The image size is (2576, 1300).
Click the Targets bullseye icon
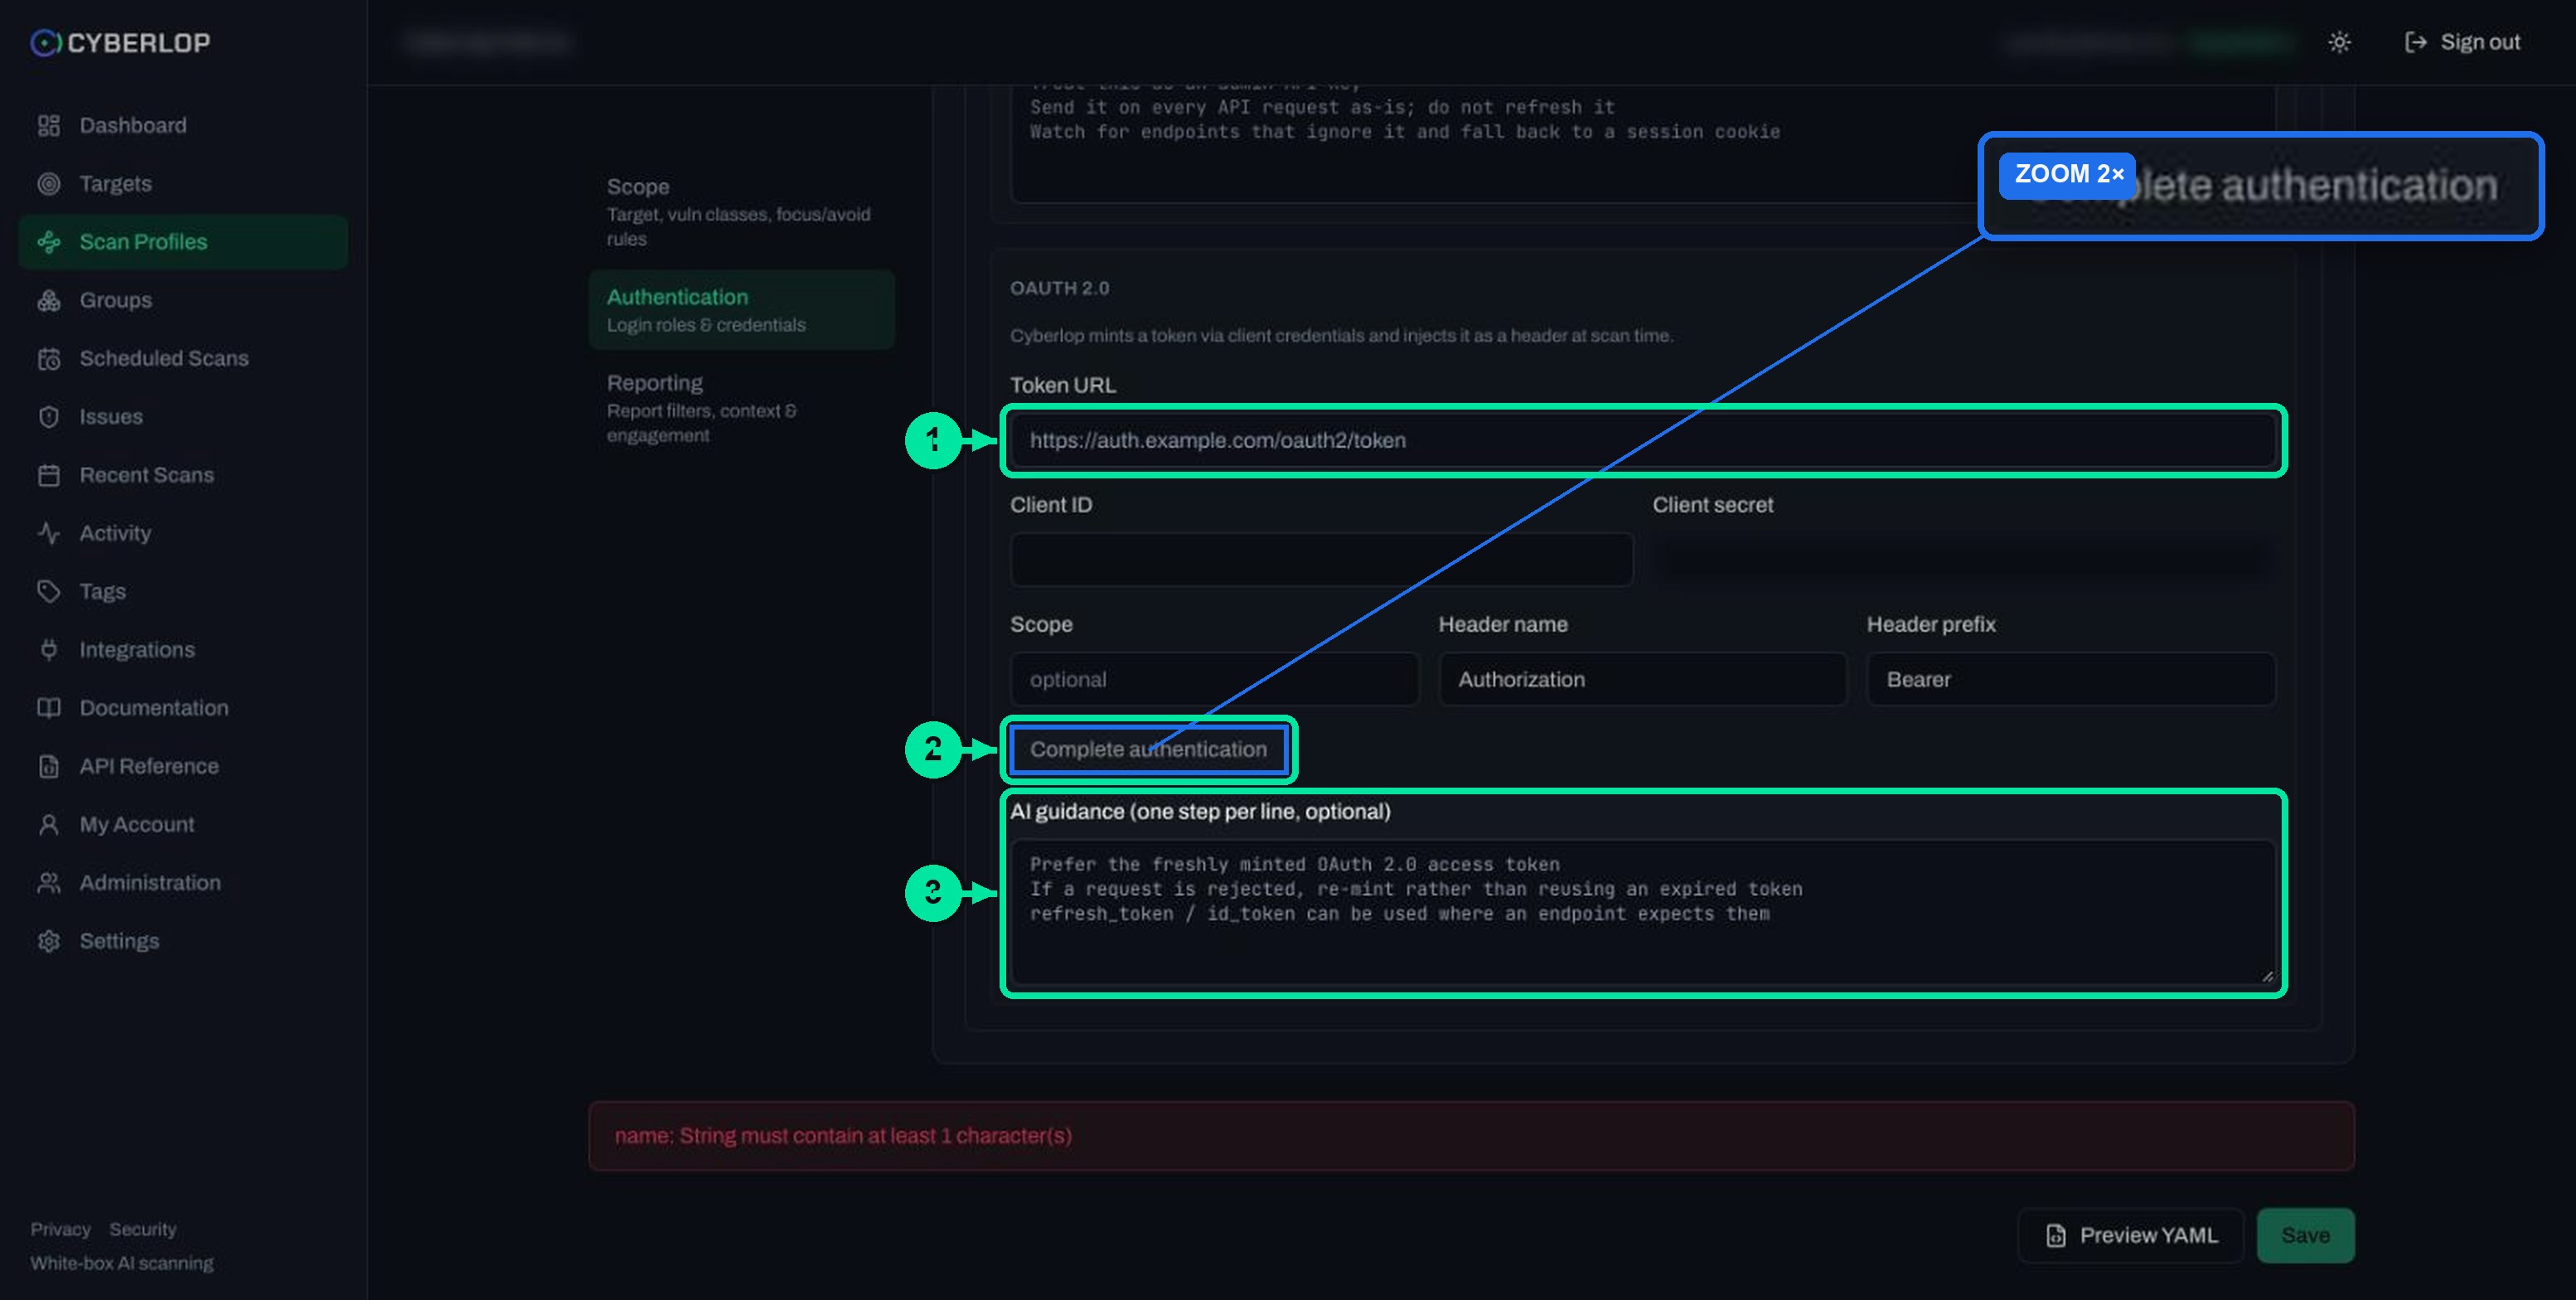[x=48, y=184]
